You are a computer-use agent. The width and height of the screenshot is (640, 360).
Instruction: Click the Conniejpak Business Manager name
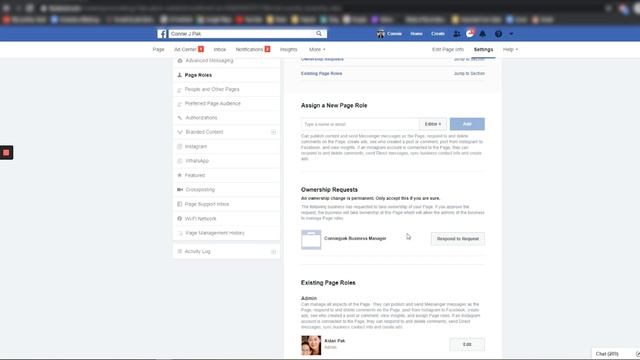tap(355, 238)
